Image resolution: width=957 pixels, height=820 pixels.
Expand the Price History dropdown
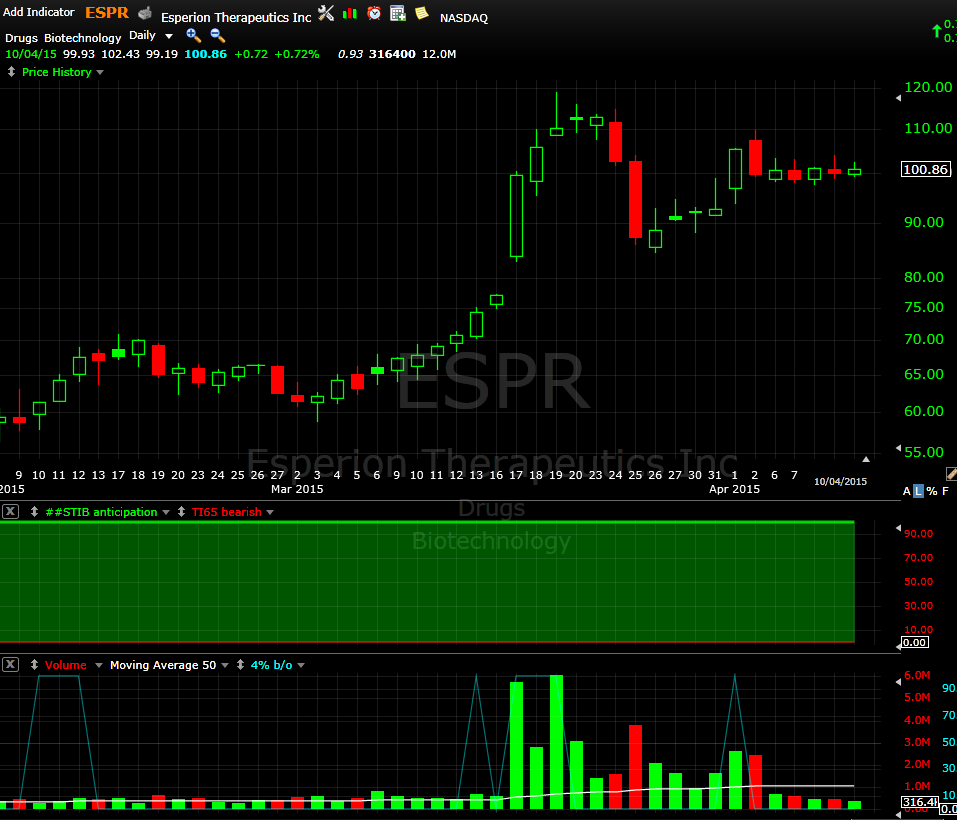click(100, 73)
